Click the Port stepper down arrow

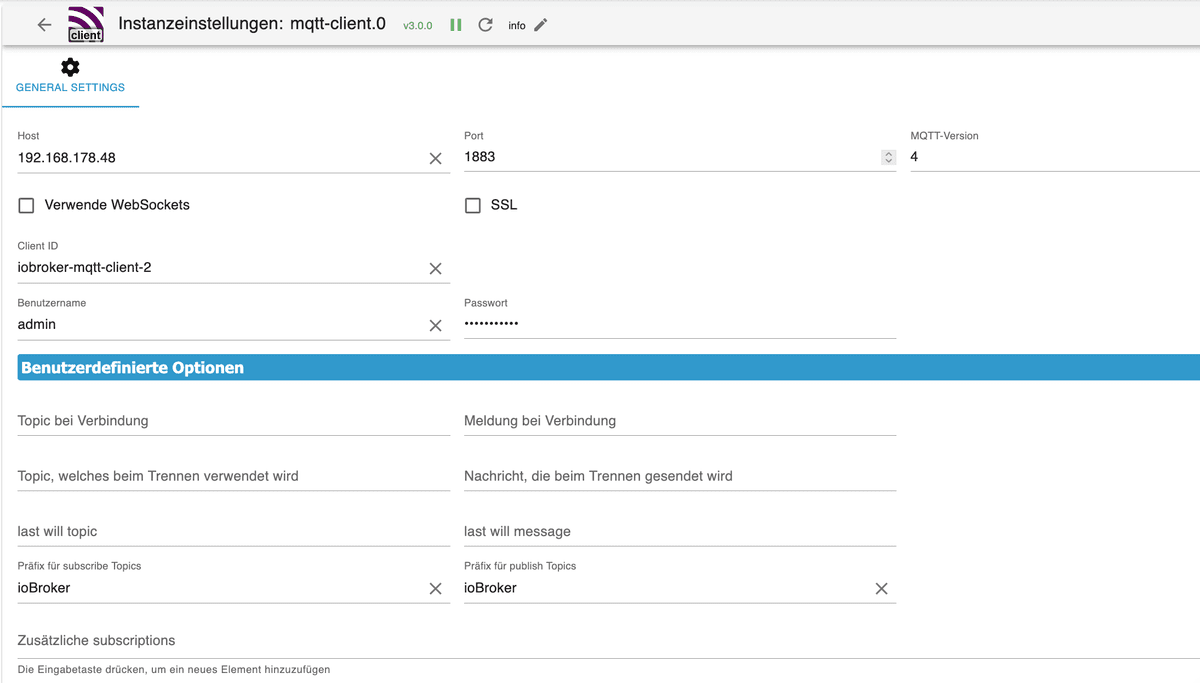[x=888, y=161]
